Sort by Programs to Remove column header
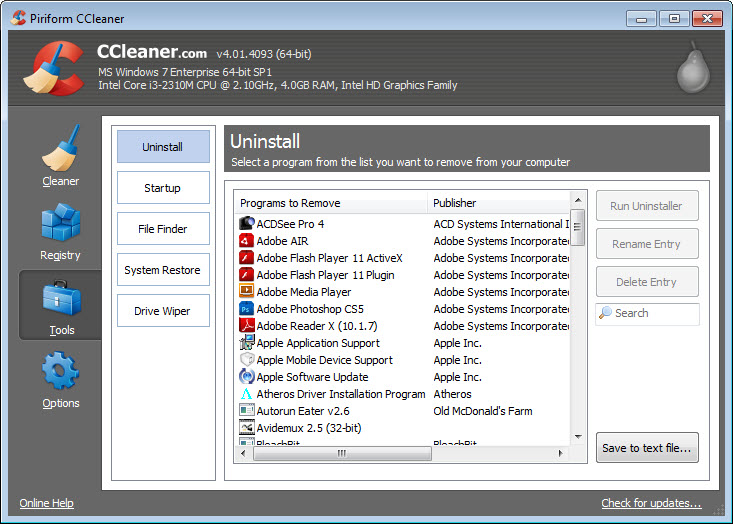The height and width of the screenshot is (524, 733). pos(331,203)
